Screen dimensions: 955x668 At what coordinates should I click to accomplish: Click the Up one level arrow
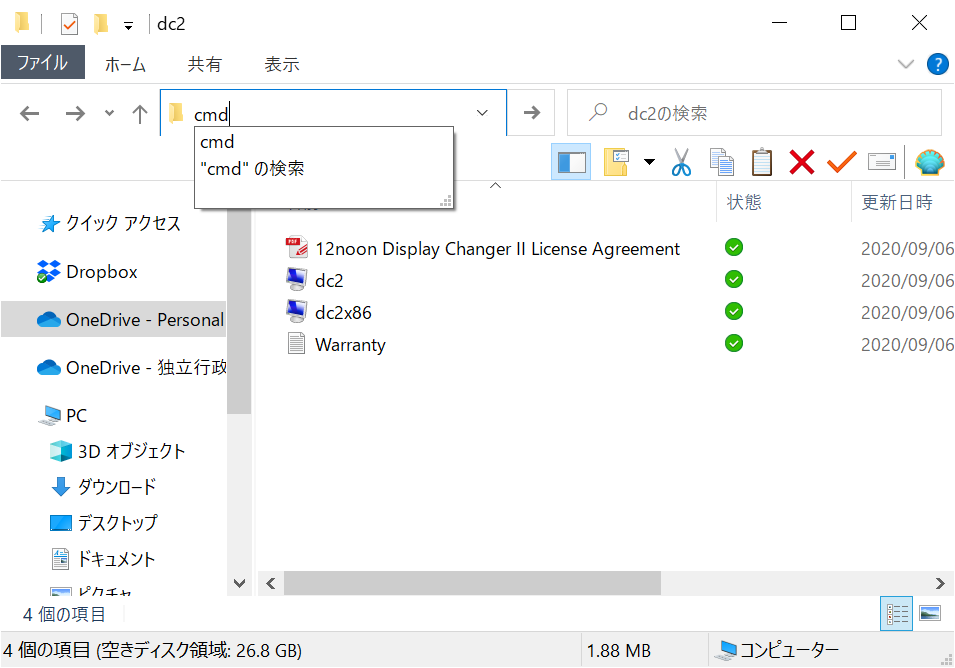point(140,113)
